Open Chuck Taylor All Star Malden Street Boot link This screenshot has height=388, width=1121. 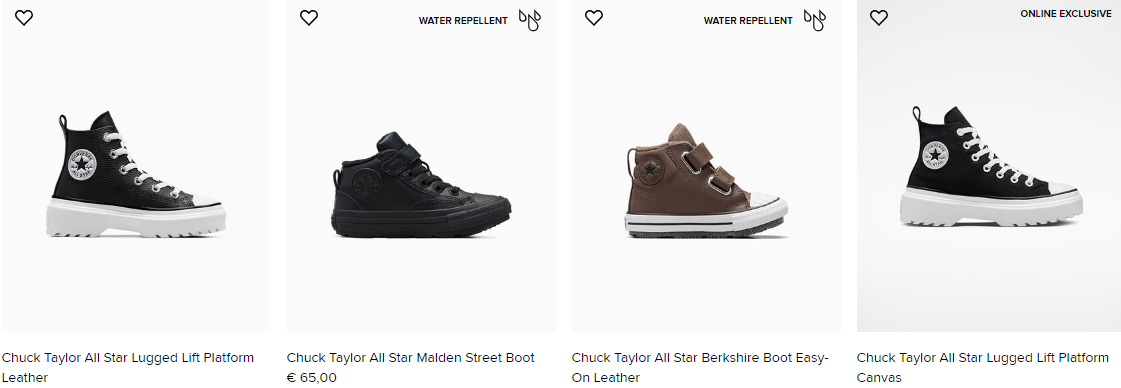(410, 357)
